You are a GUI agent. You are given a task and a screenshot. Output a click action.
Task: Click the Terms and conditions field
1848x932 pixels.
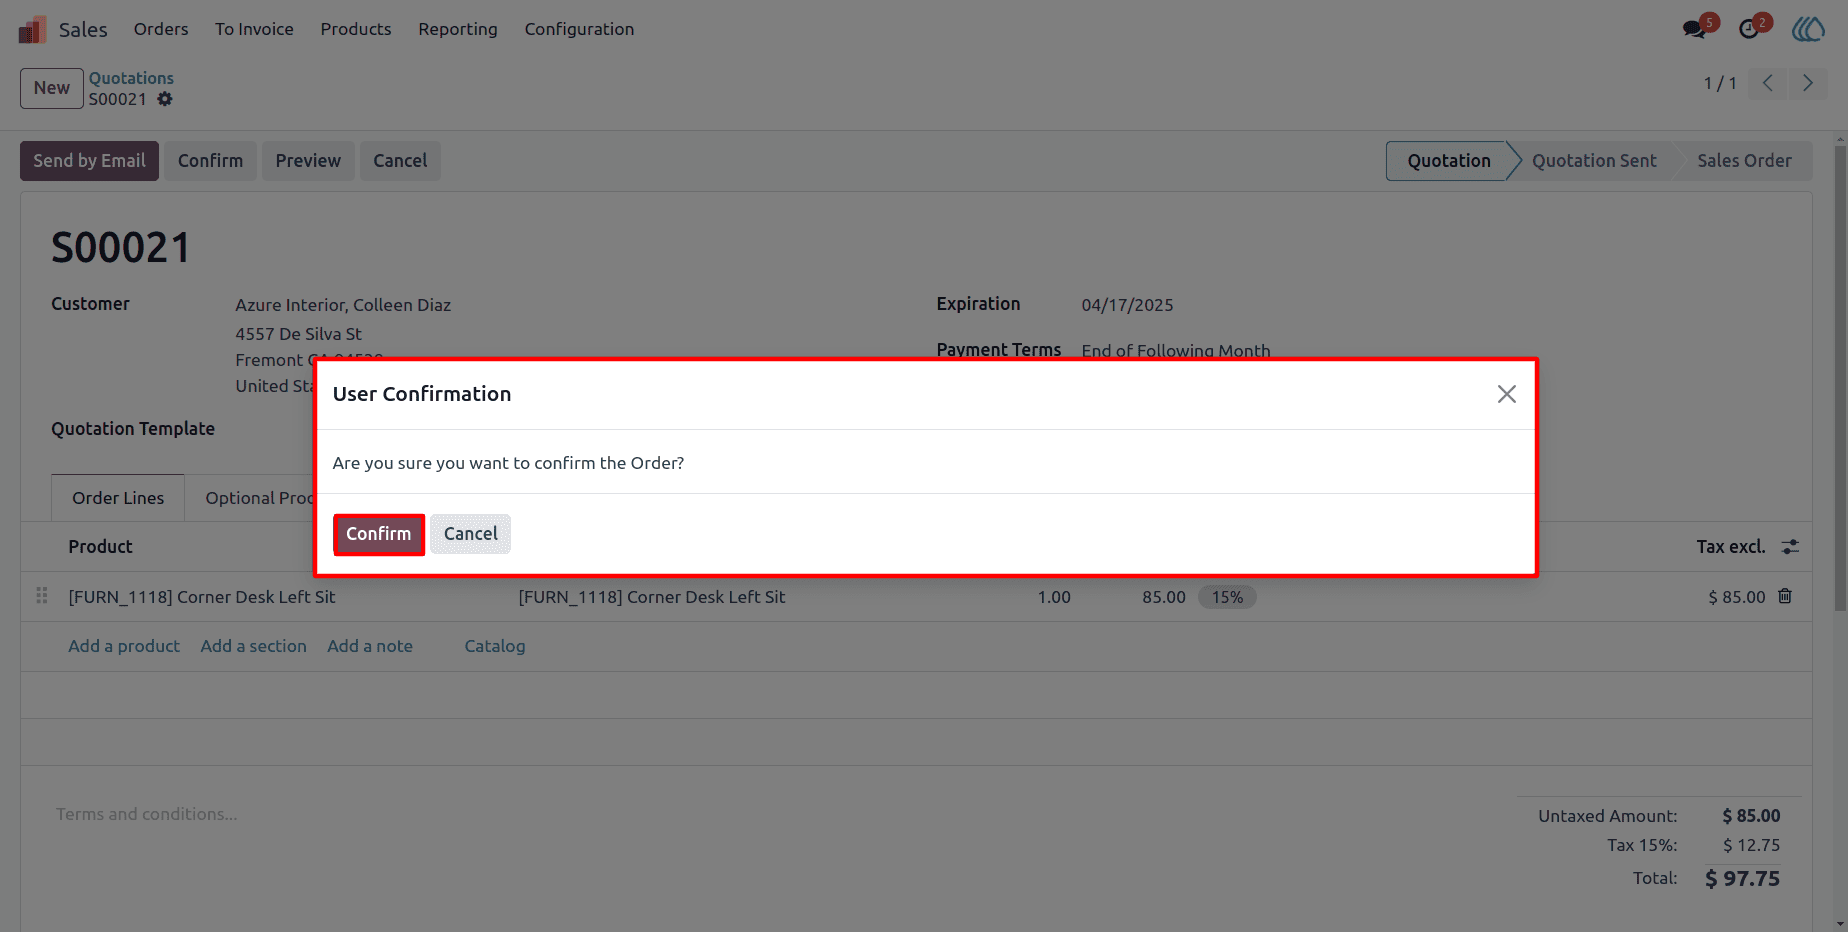tap(147, 814)
